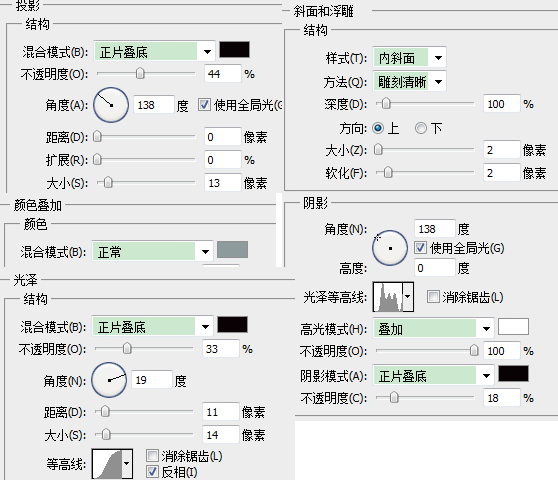Click the 光泽 angle dial
Screen dimensions: 558x480
[109, 380]
